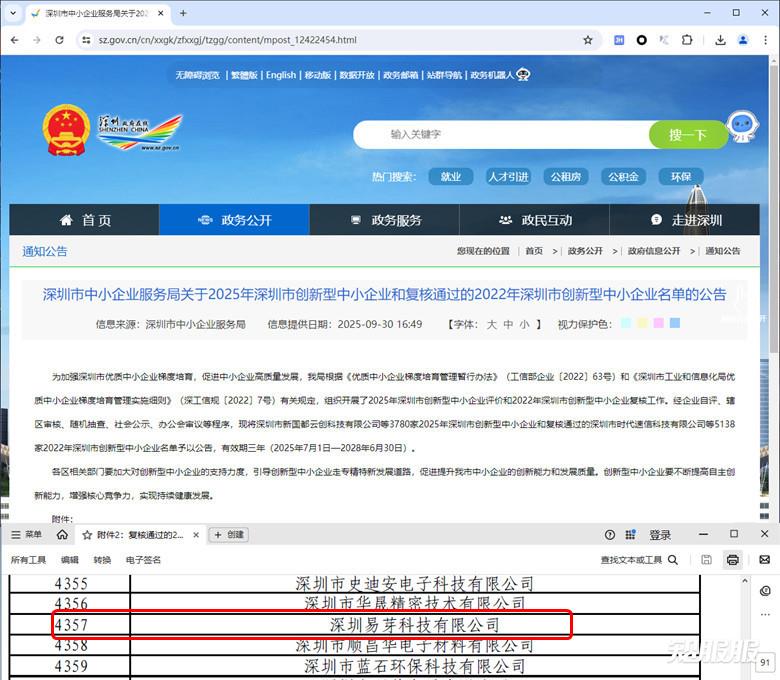This screenshot has height=680, width=780.
Task: Click the save icon in PDF viewer
Action: 707,560
